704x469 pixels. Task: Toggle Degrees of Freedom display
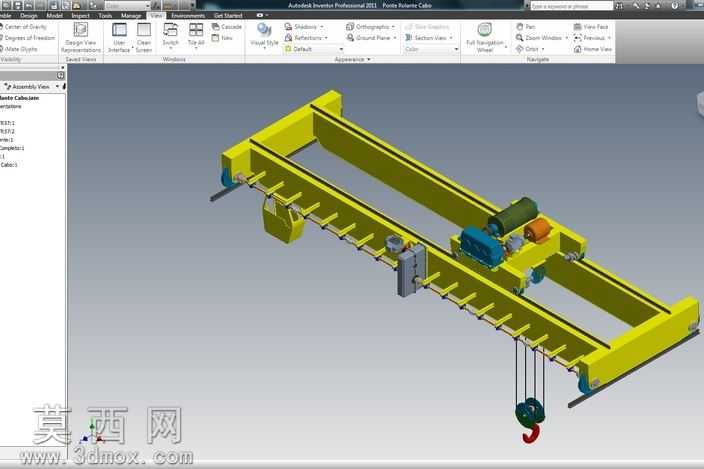pyautogui.click(x=27, y=38)
